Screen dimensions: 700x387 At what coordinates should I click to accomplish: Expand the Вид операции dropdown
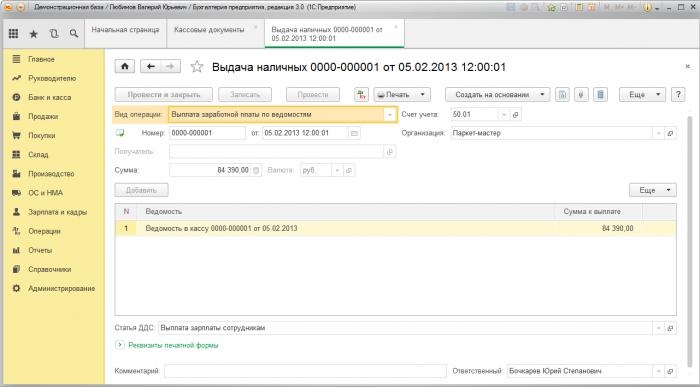point(390,115)
